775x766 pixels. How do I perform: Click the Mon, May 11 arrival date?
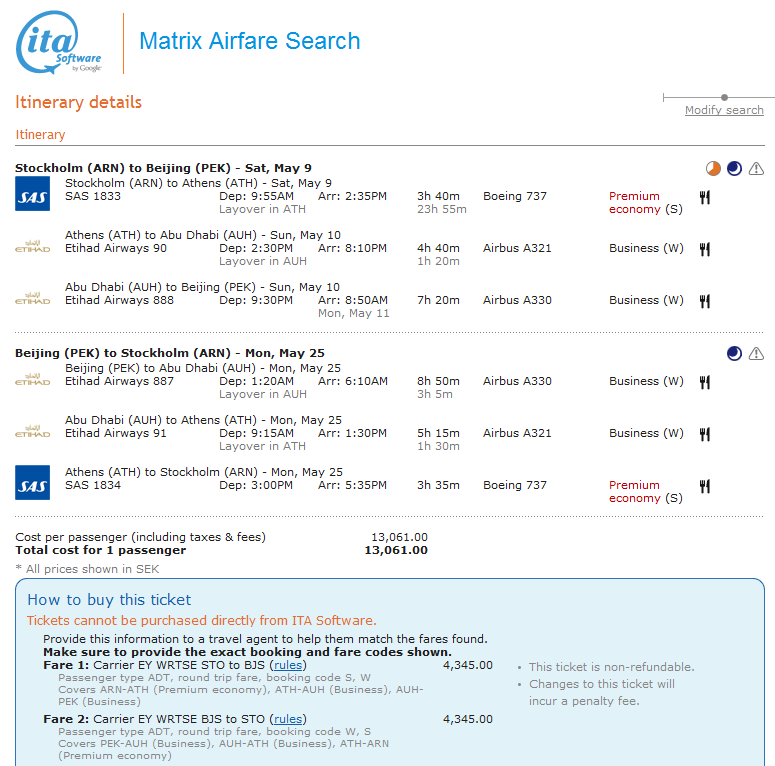click(x=353, y=313)
